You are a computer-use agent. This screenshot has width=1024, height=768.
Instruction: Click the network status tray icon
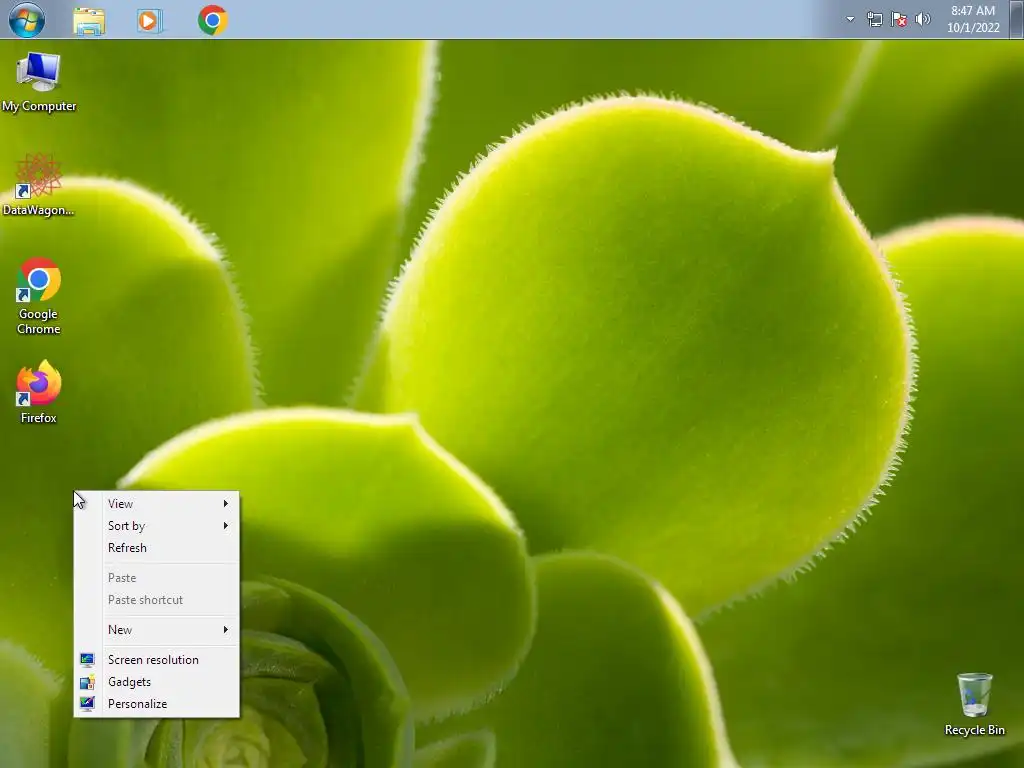pyautogui.click(x=874, y=20)
